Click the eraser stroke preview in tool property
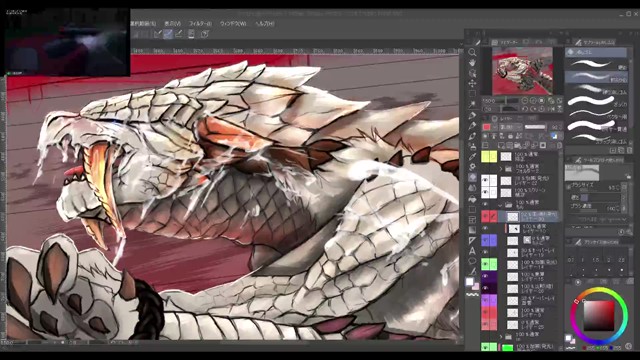 [582, 173]
